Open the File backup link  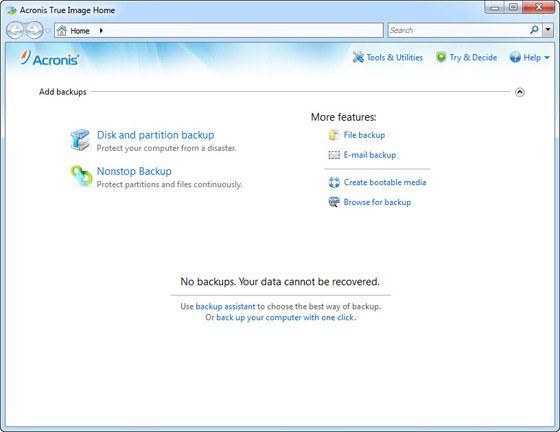tap(364, 135)
